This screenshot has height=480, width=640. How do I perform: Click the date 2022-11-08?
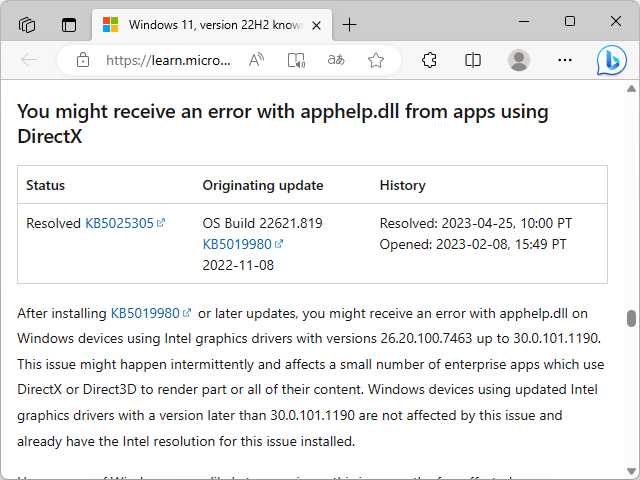[x=238, y=265]
